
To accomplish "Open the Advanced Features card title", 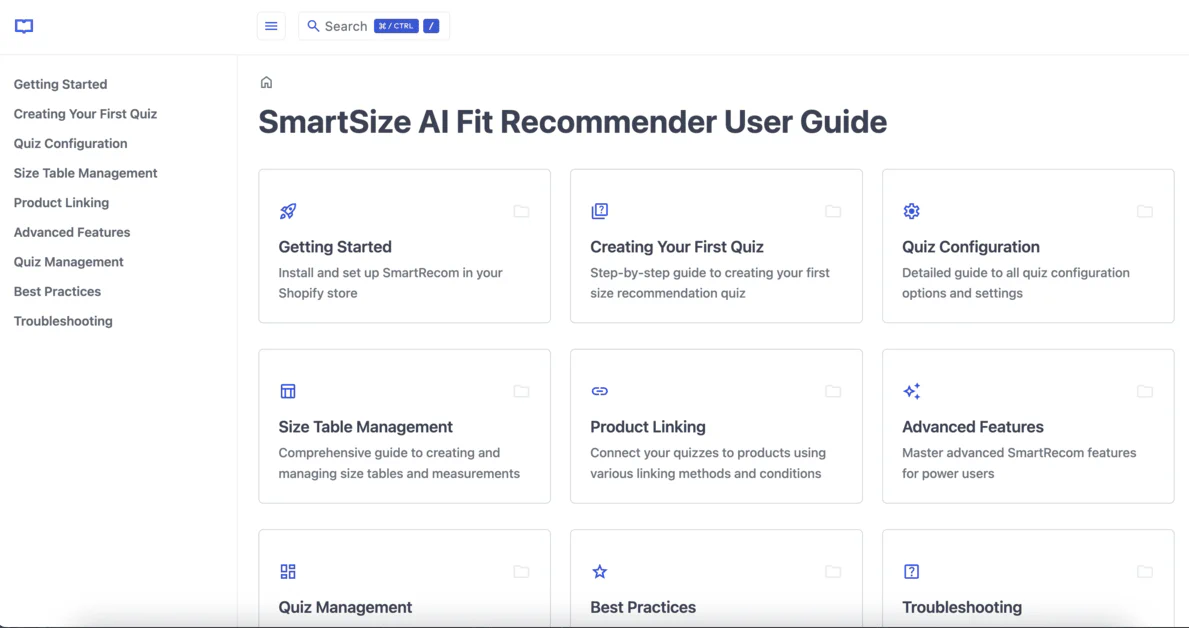I will pos(973,427).
